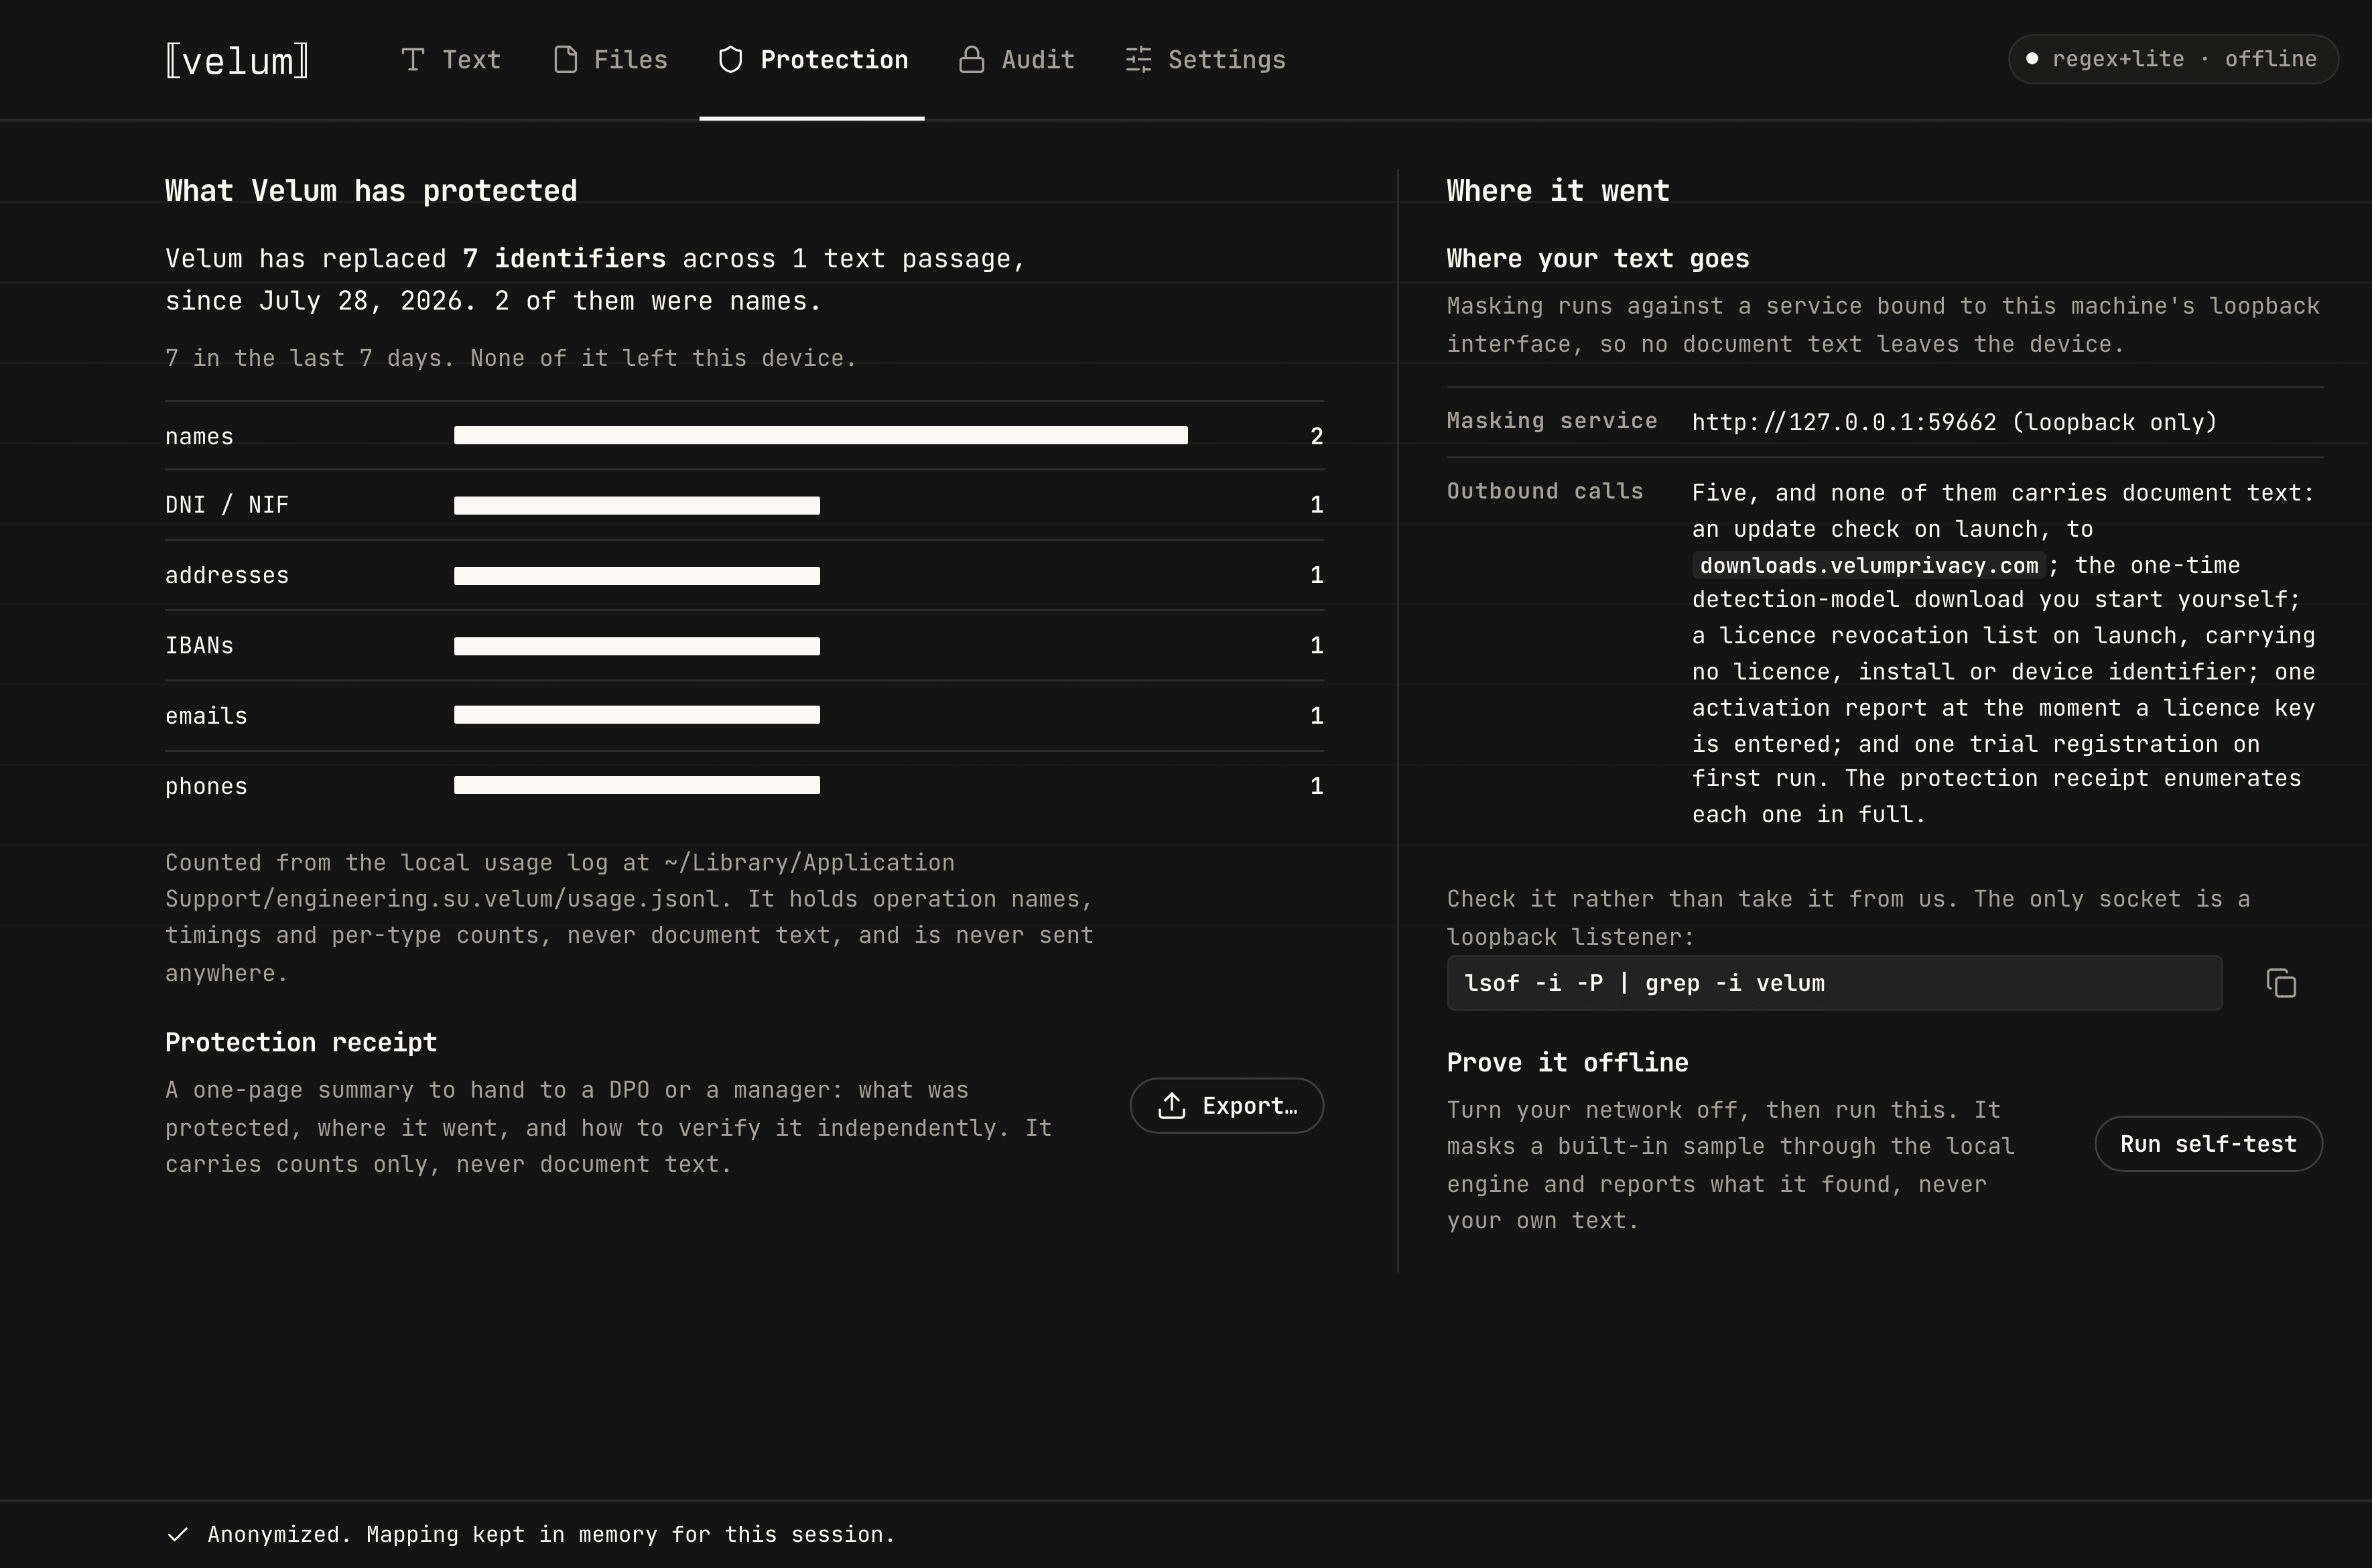Click the Protection tab's shield icon

(x=731, y=60)
